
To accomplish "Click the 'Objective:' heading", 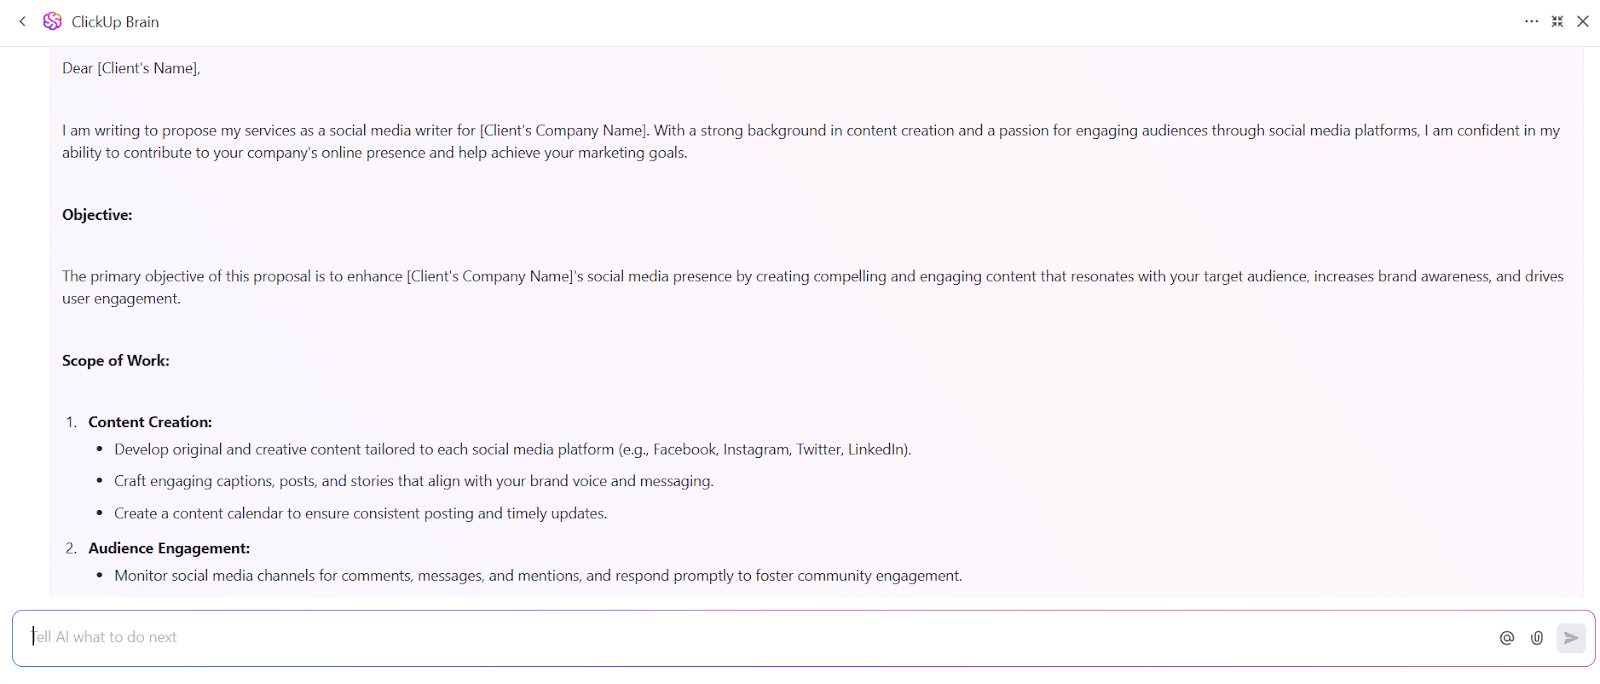I will [97, 215].
